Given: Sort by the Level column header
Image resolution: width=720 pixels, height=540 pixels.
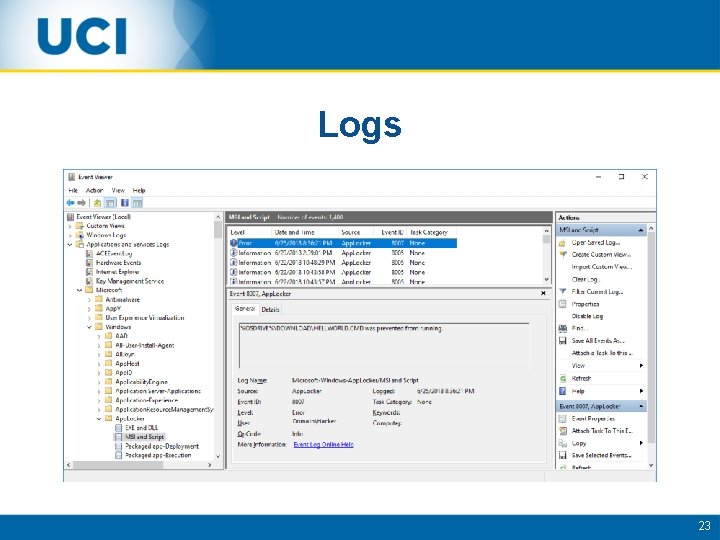Looking at the screenshot, I should tap(249, 232).
